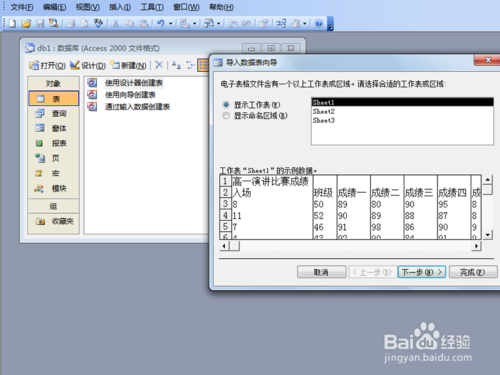Open the 工具(T) menu
The width and height of the screenshot is (500, 375).
coord(152,7)
